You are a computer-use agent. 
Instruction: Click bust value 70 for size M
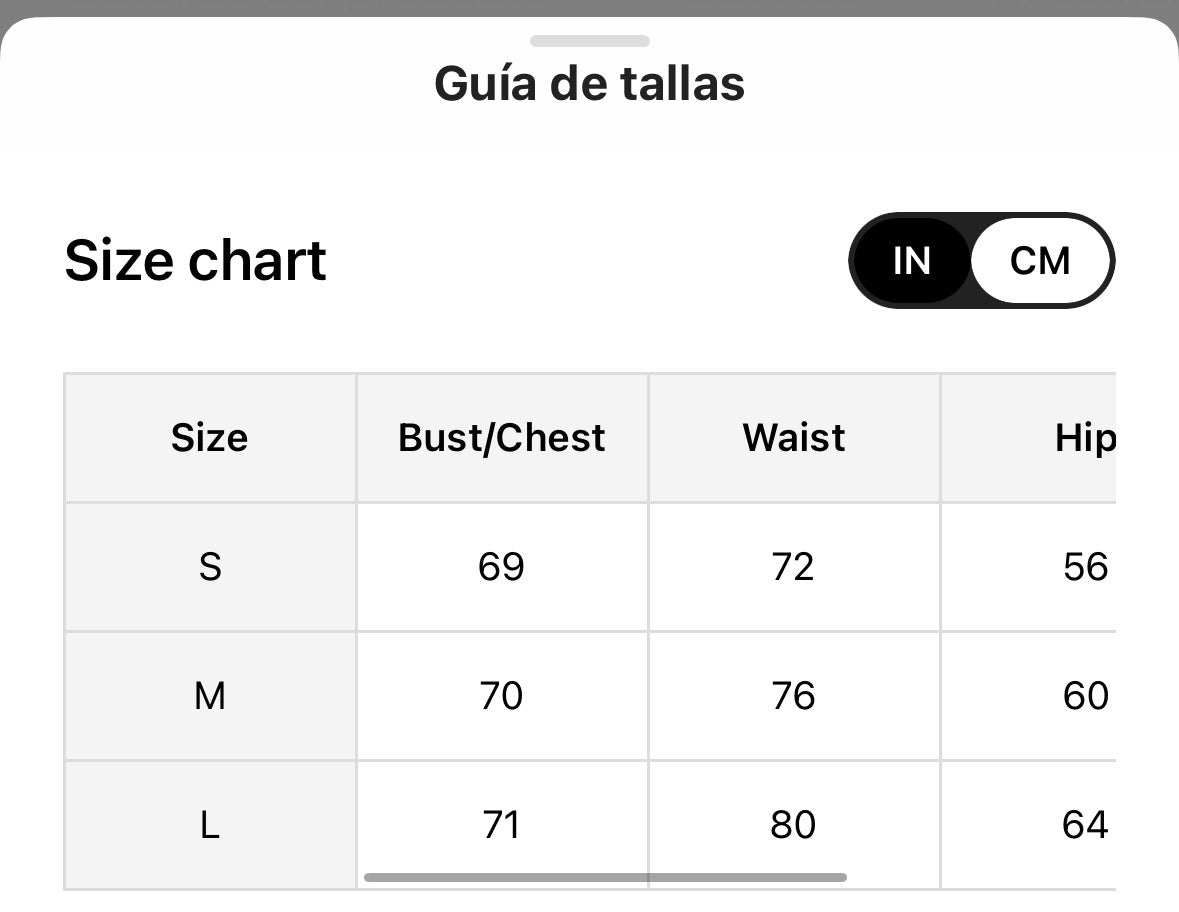tap(501, 695)
